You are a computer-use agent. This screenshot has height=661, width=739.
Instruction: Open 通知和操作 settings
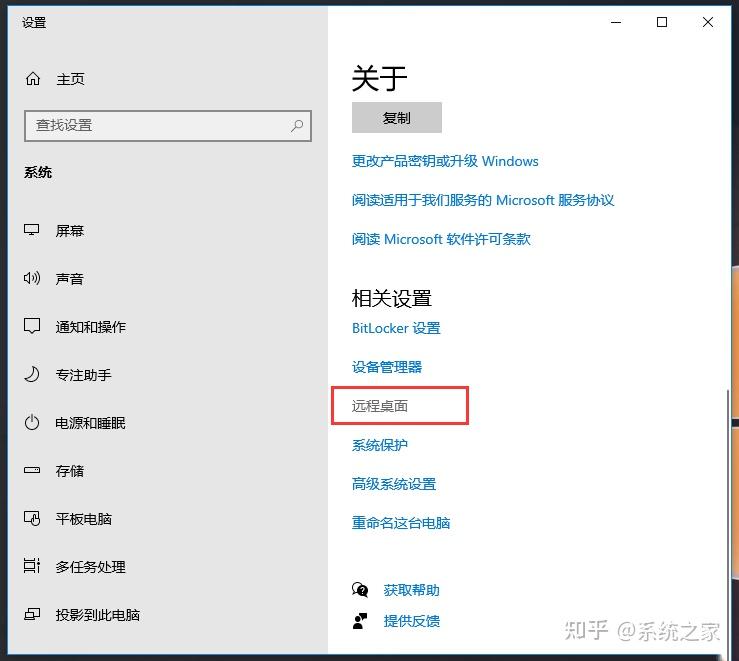(90, 327)
